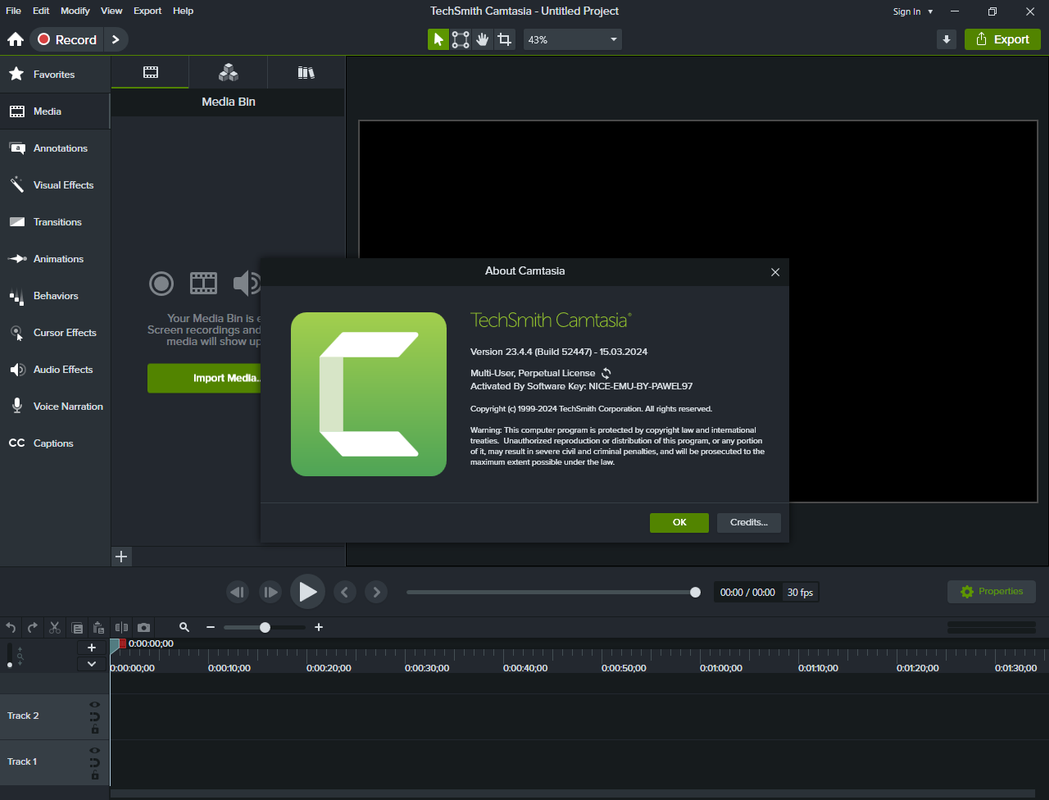Viewport: 1049px width, 800px height.
Task: Click the Play button
Action: tap(307, 592)
